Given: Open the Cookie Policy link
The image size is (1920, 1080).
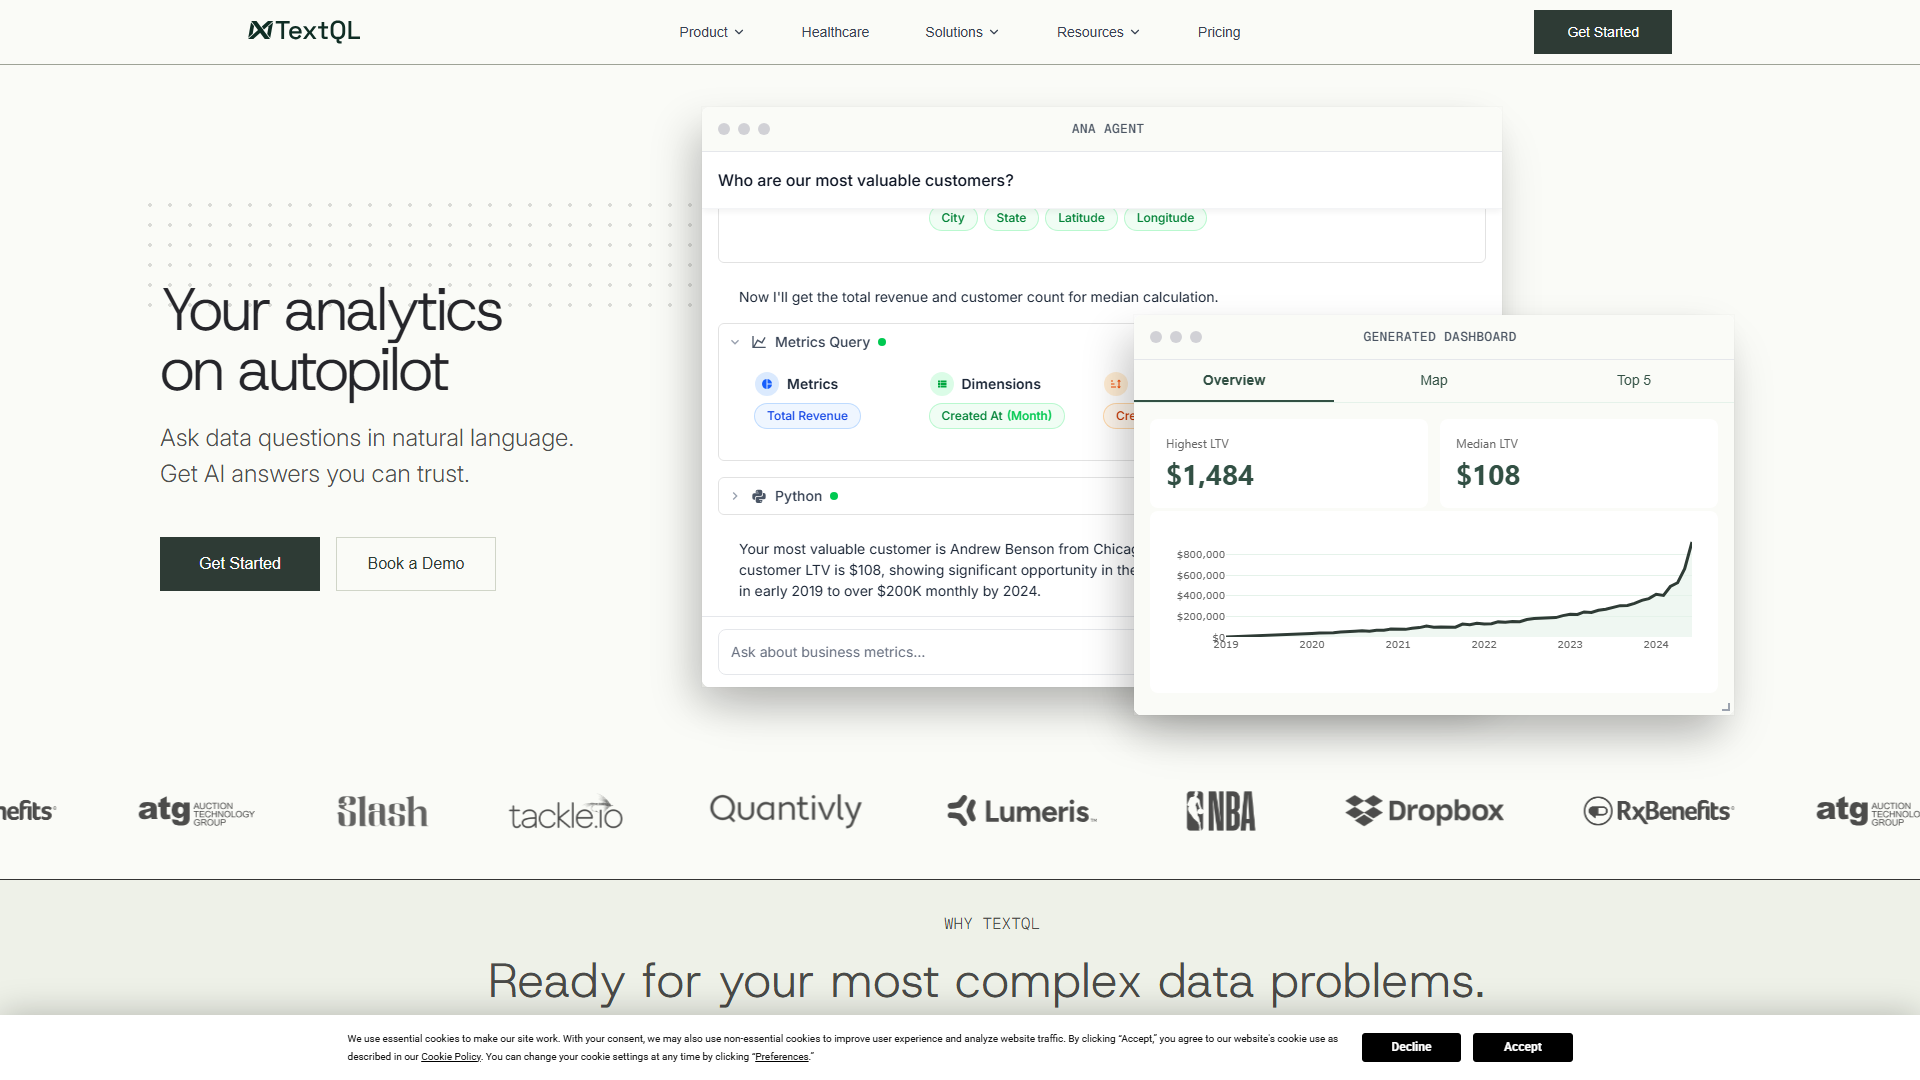Looking at the screenshot, I should pos(450,1057).
